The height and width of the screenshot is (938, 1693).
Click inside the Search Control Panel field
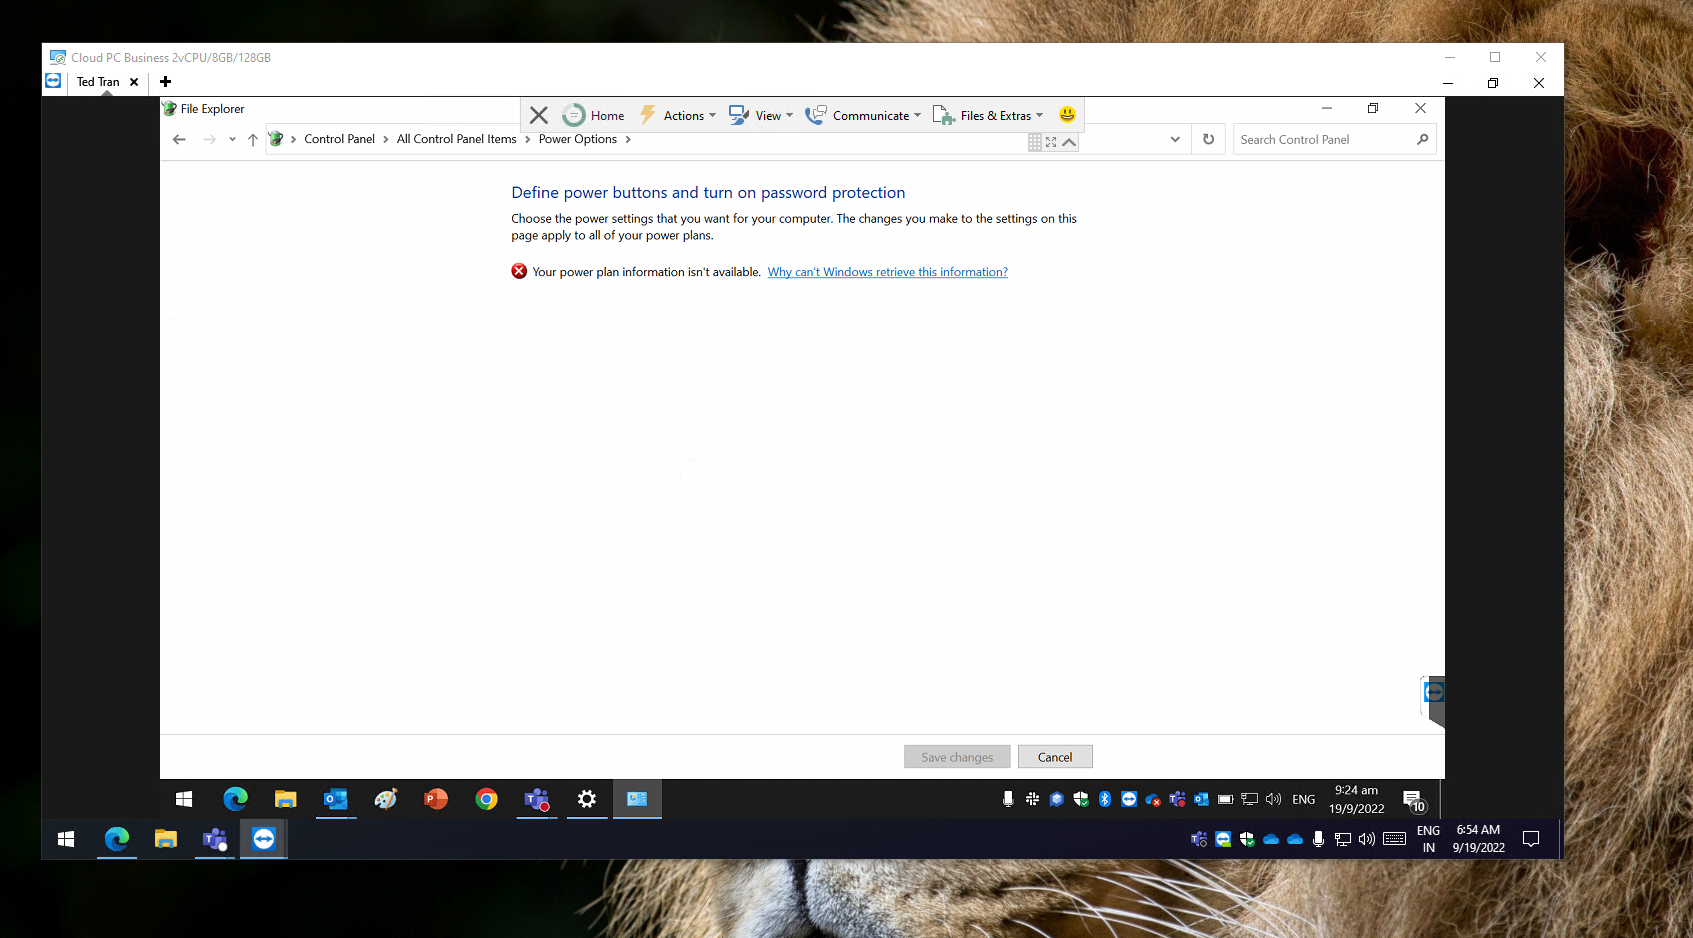point(1320,139)
